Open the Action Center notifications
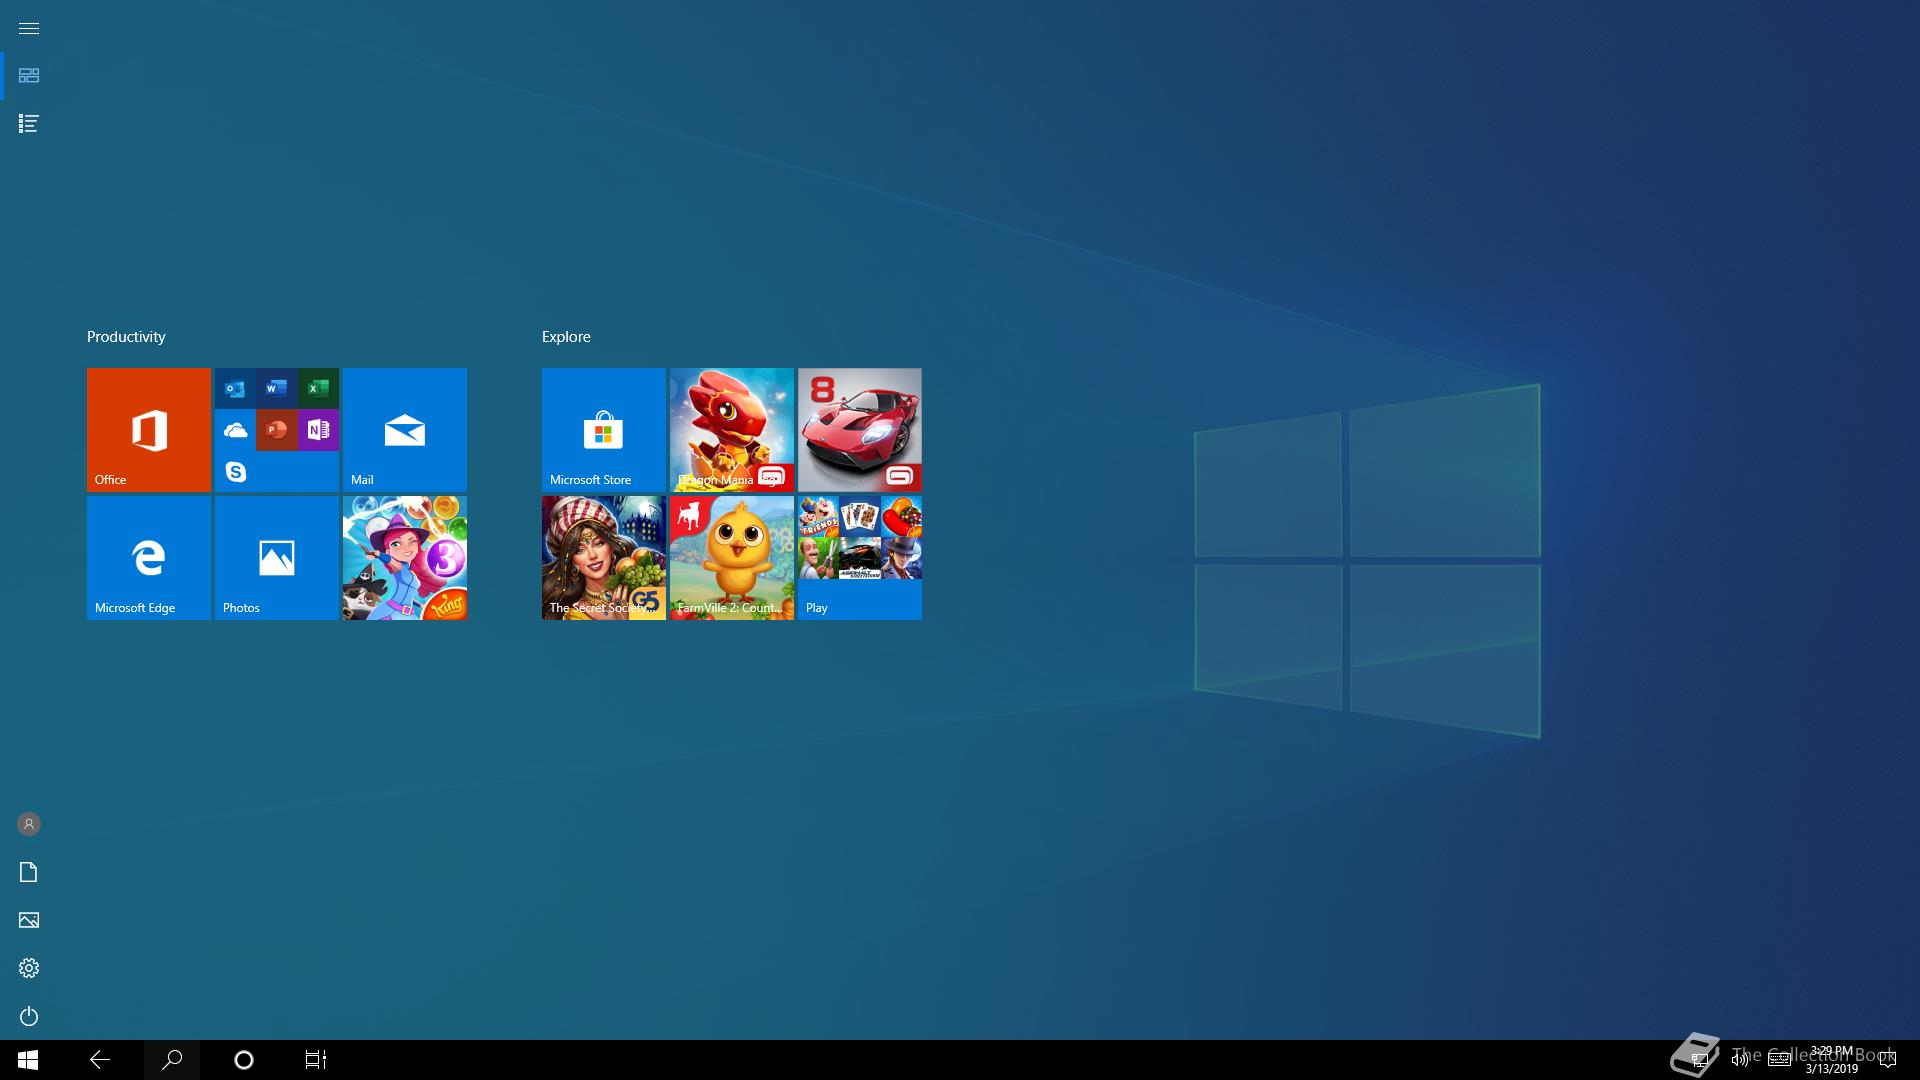The height and width of the screenshot is (1080, 1920). point(1888,1060)
